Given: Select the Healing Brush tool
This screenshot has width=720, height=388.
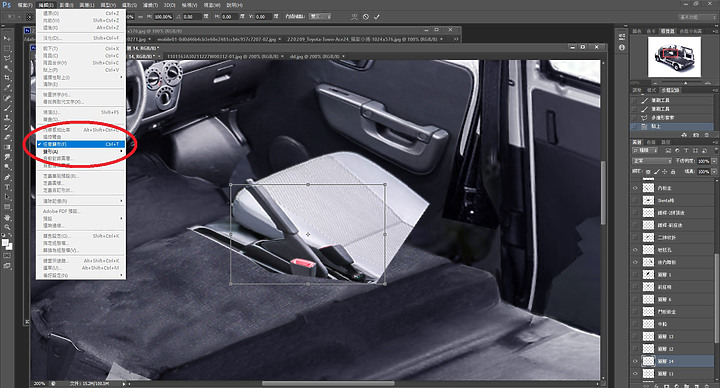Looking at the screenshot, I should click(7, 98).
